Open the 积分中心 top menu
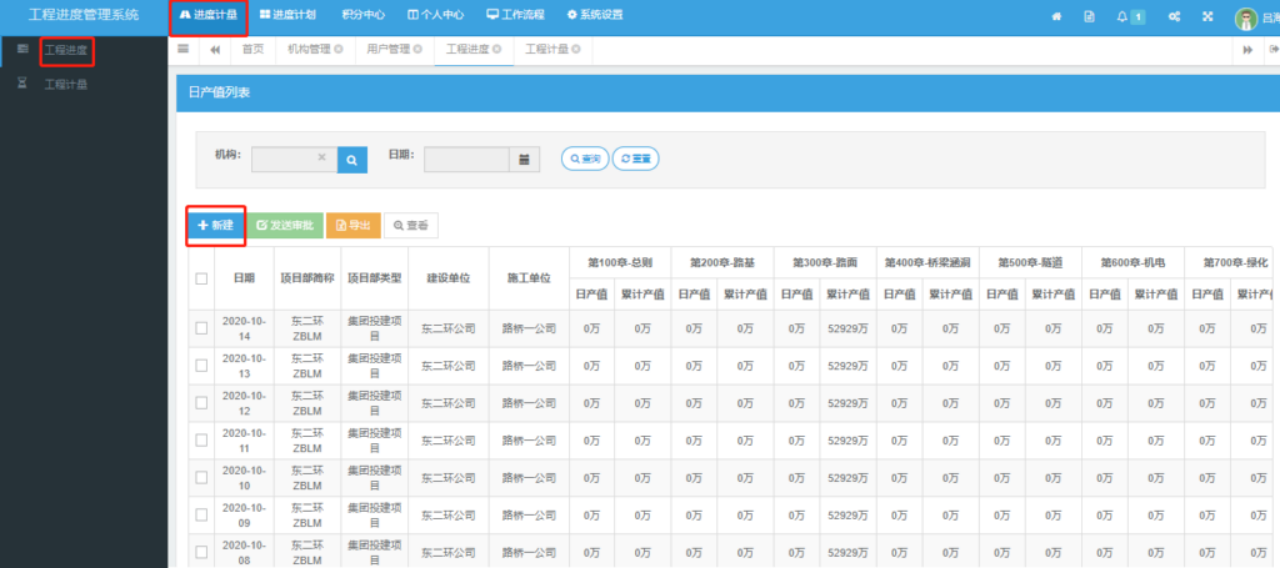1280x568 pixels. tap(363, 15)
